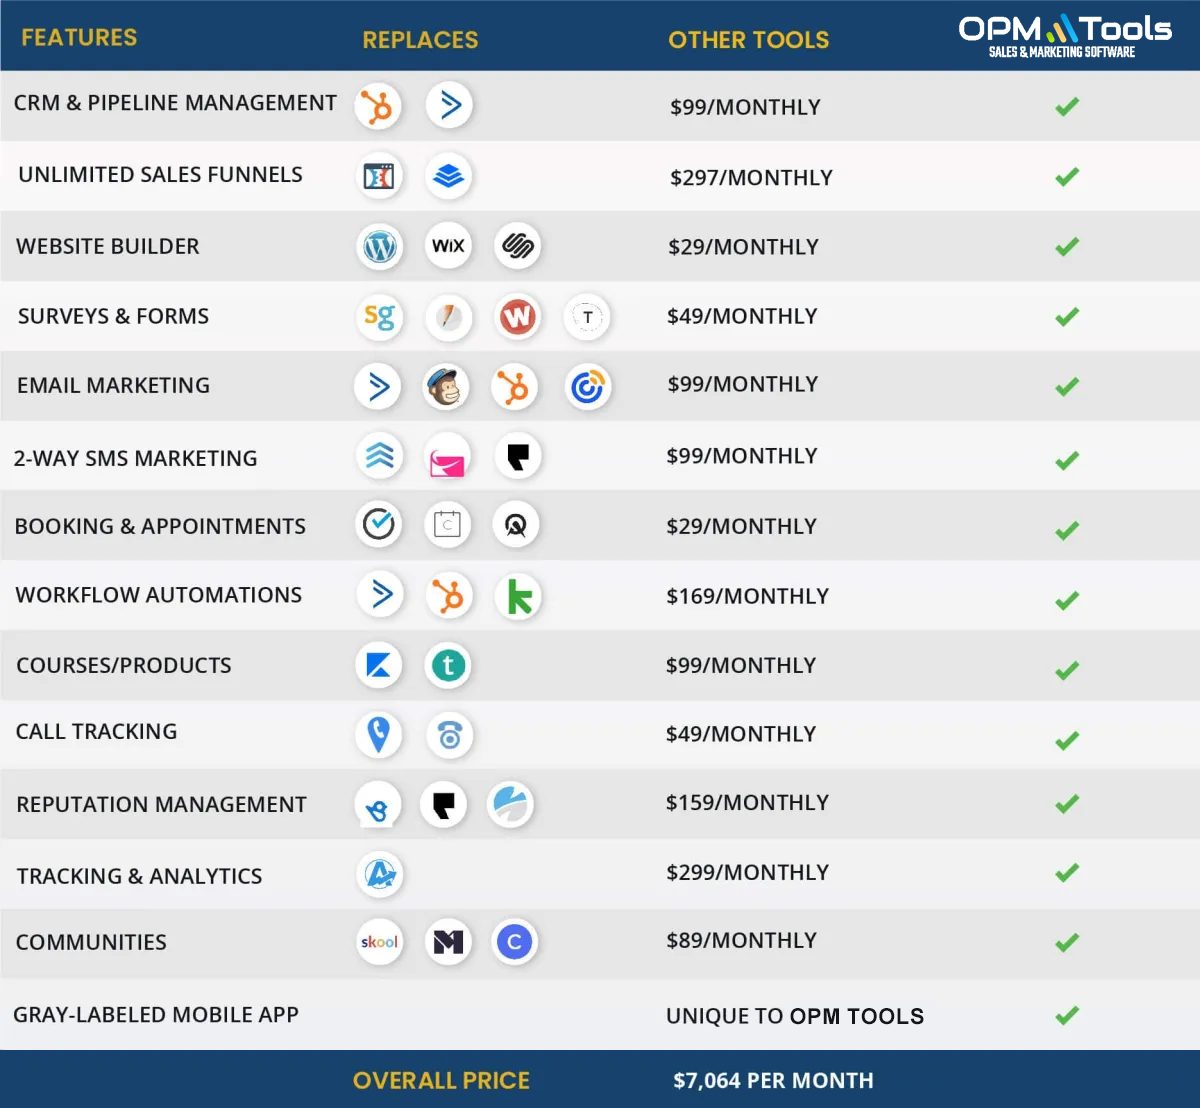Click the teal Teachable t icon
The width and height of the screenshot is (1200, 1108).
(448, 665)
